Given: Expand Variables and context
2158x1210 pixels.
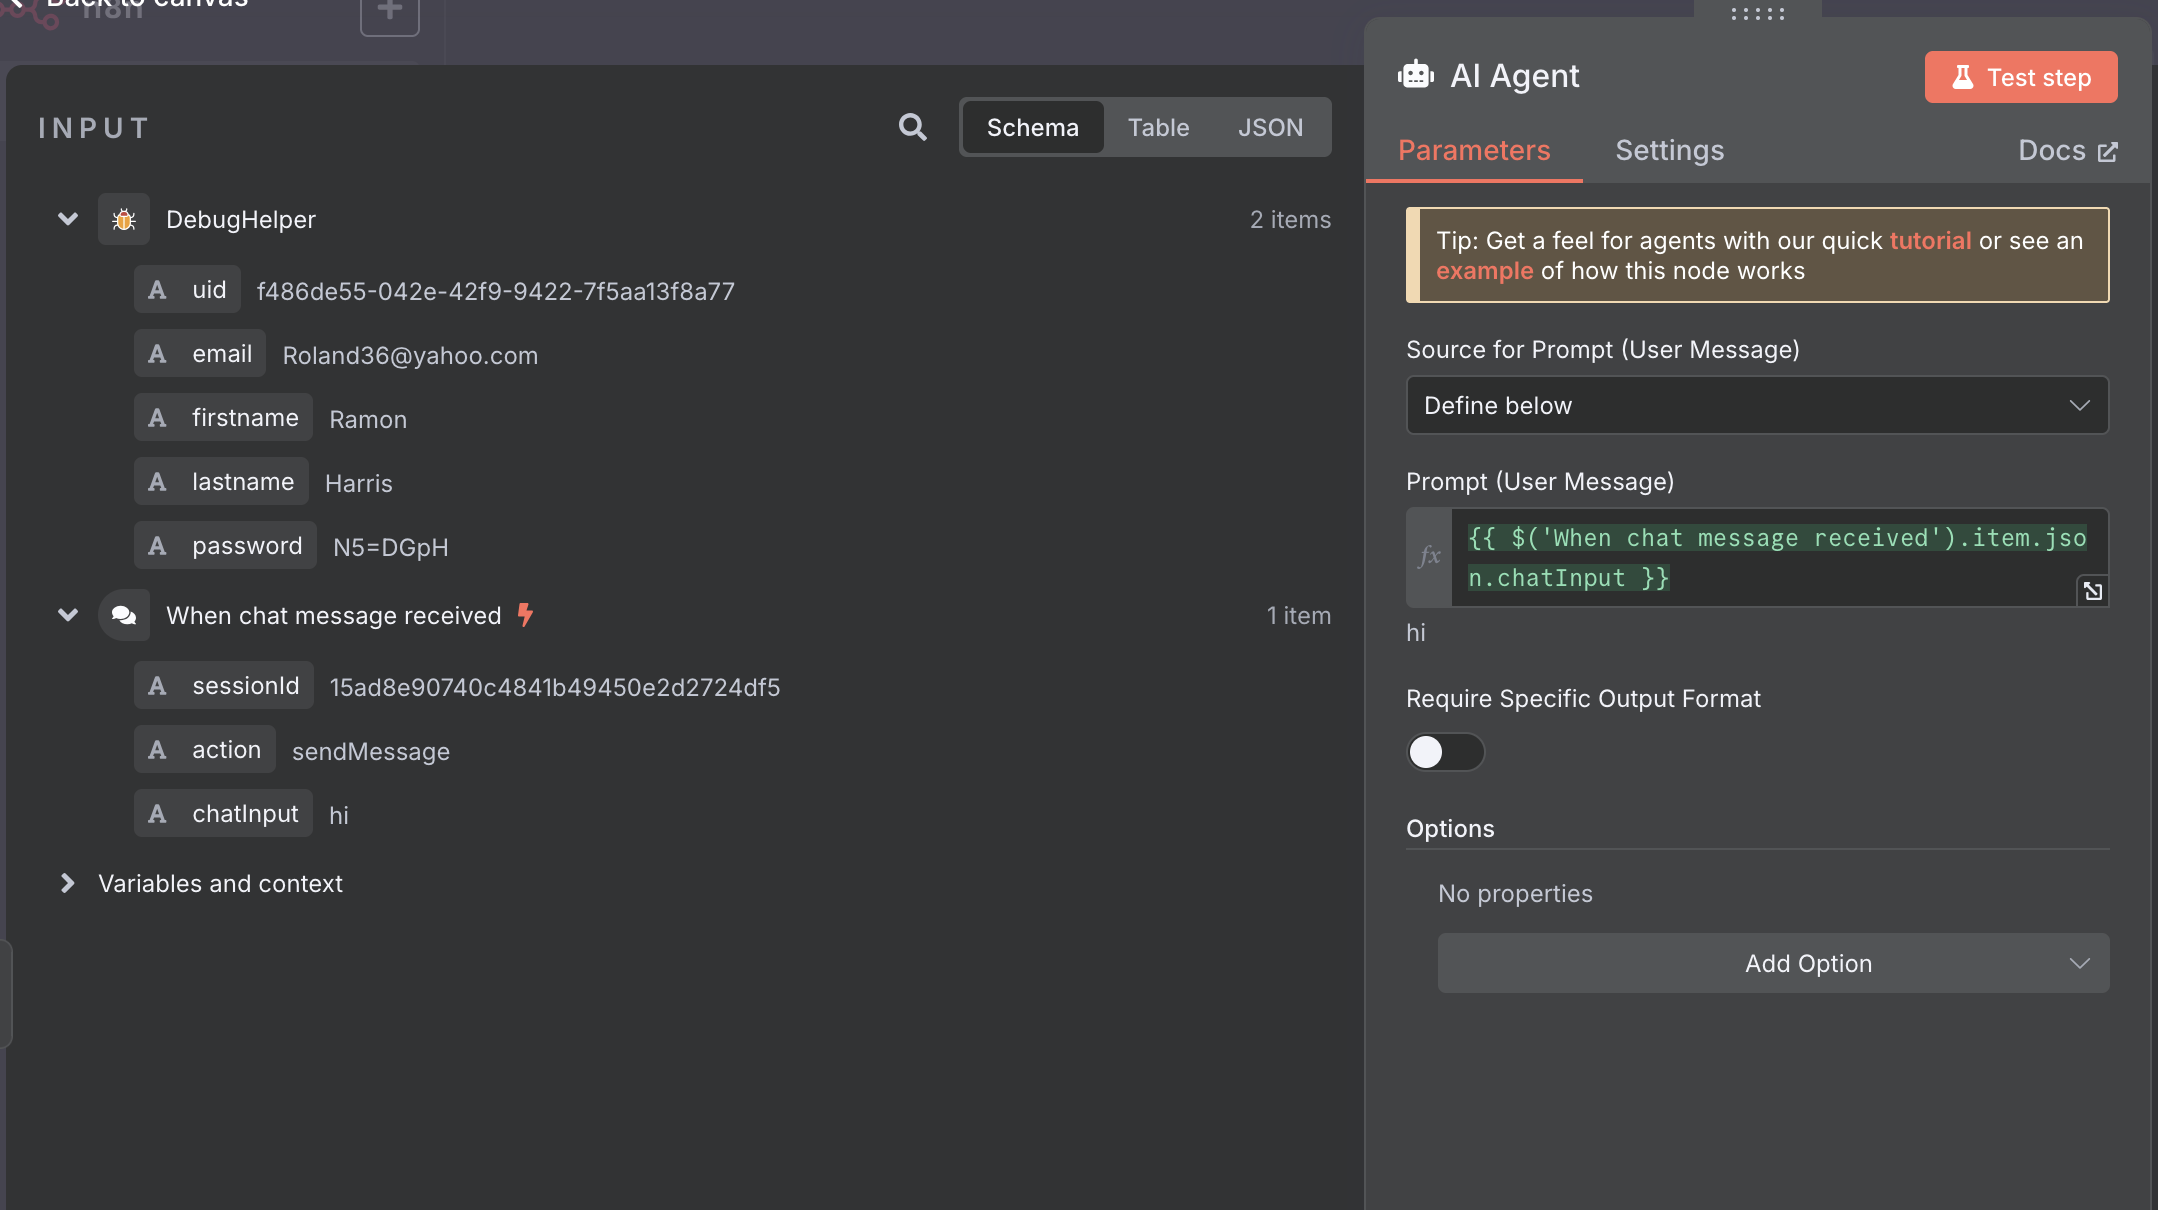Looking at the screenshot, I should (67, 883).
